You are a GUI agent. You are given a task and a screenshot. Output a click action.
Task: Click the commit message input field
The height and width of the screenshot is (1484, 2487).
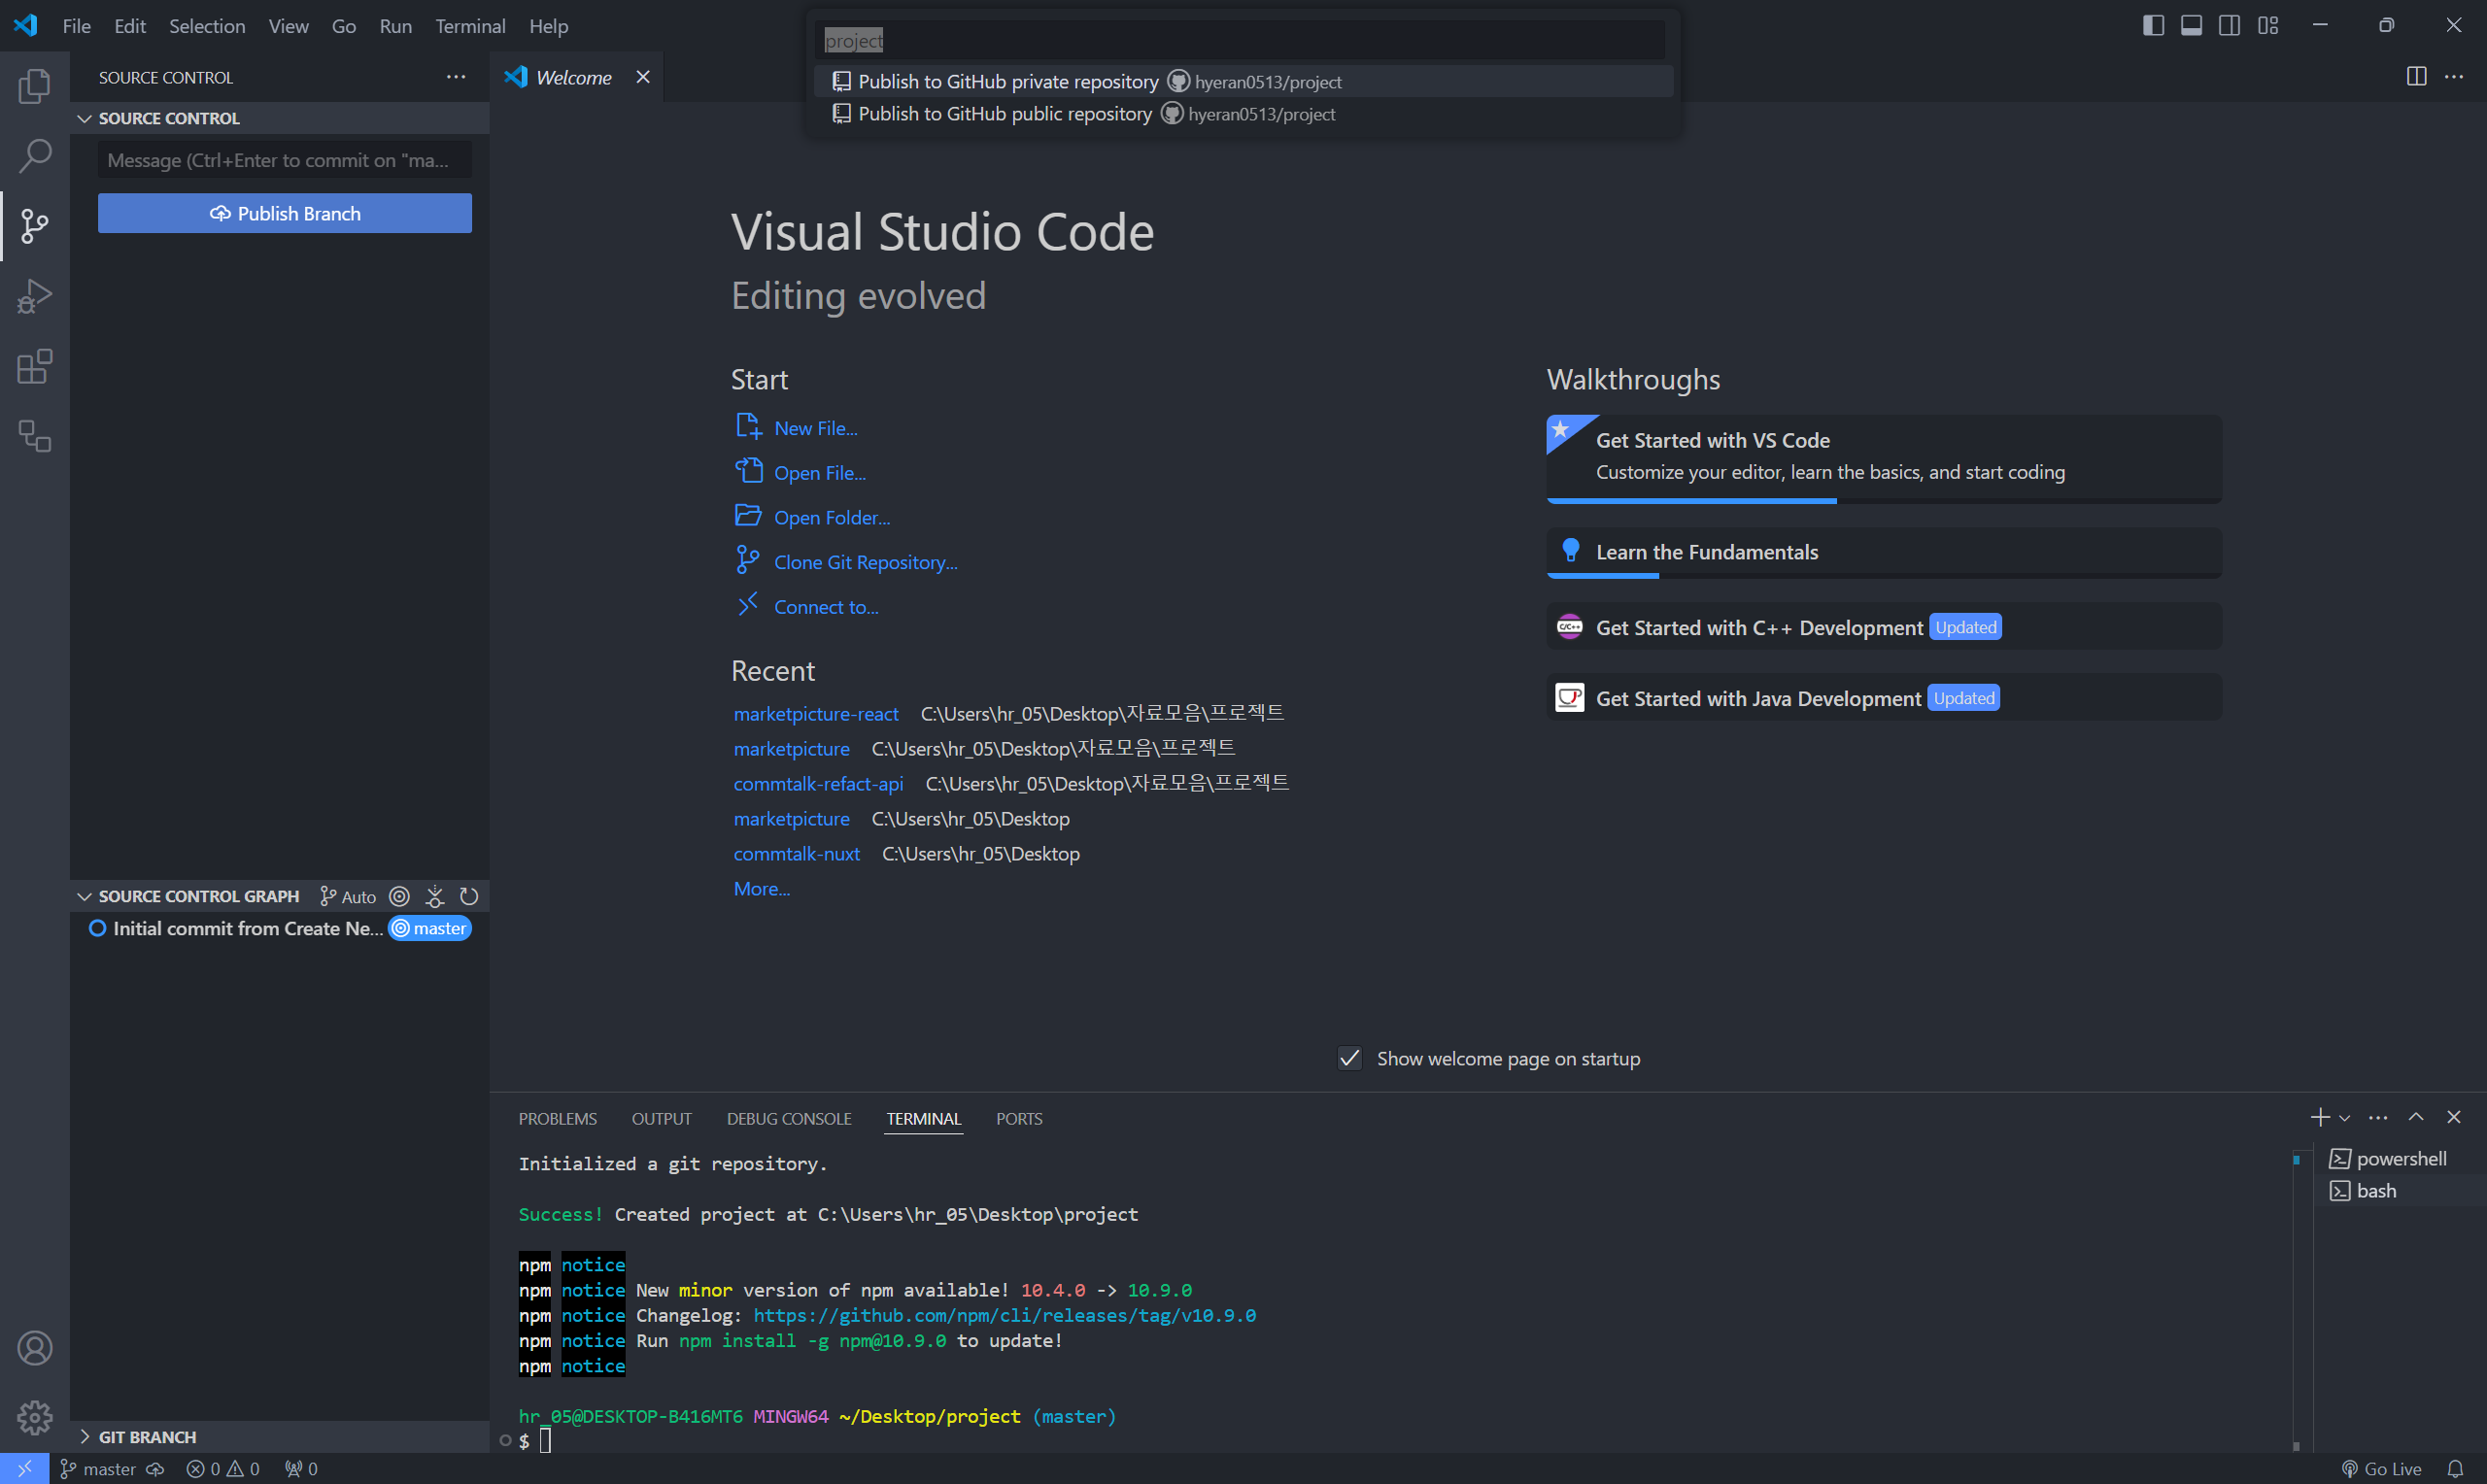(285, 160)
